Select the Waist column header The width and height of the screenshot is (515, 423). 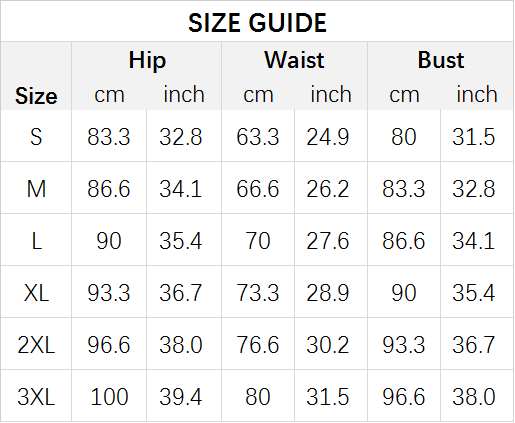[294, 60]
